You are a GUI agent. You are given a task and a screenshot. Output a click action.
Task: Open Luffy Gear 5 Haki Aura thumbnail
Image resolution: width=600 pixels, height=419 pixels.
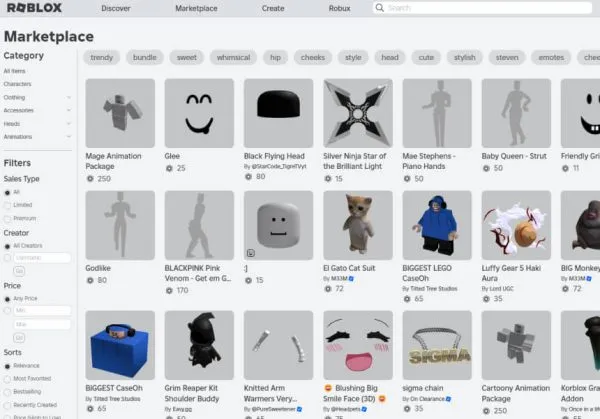coord(516,225)
